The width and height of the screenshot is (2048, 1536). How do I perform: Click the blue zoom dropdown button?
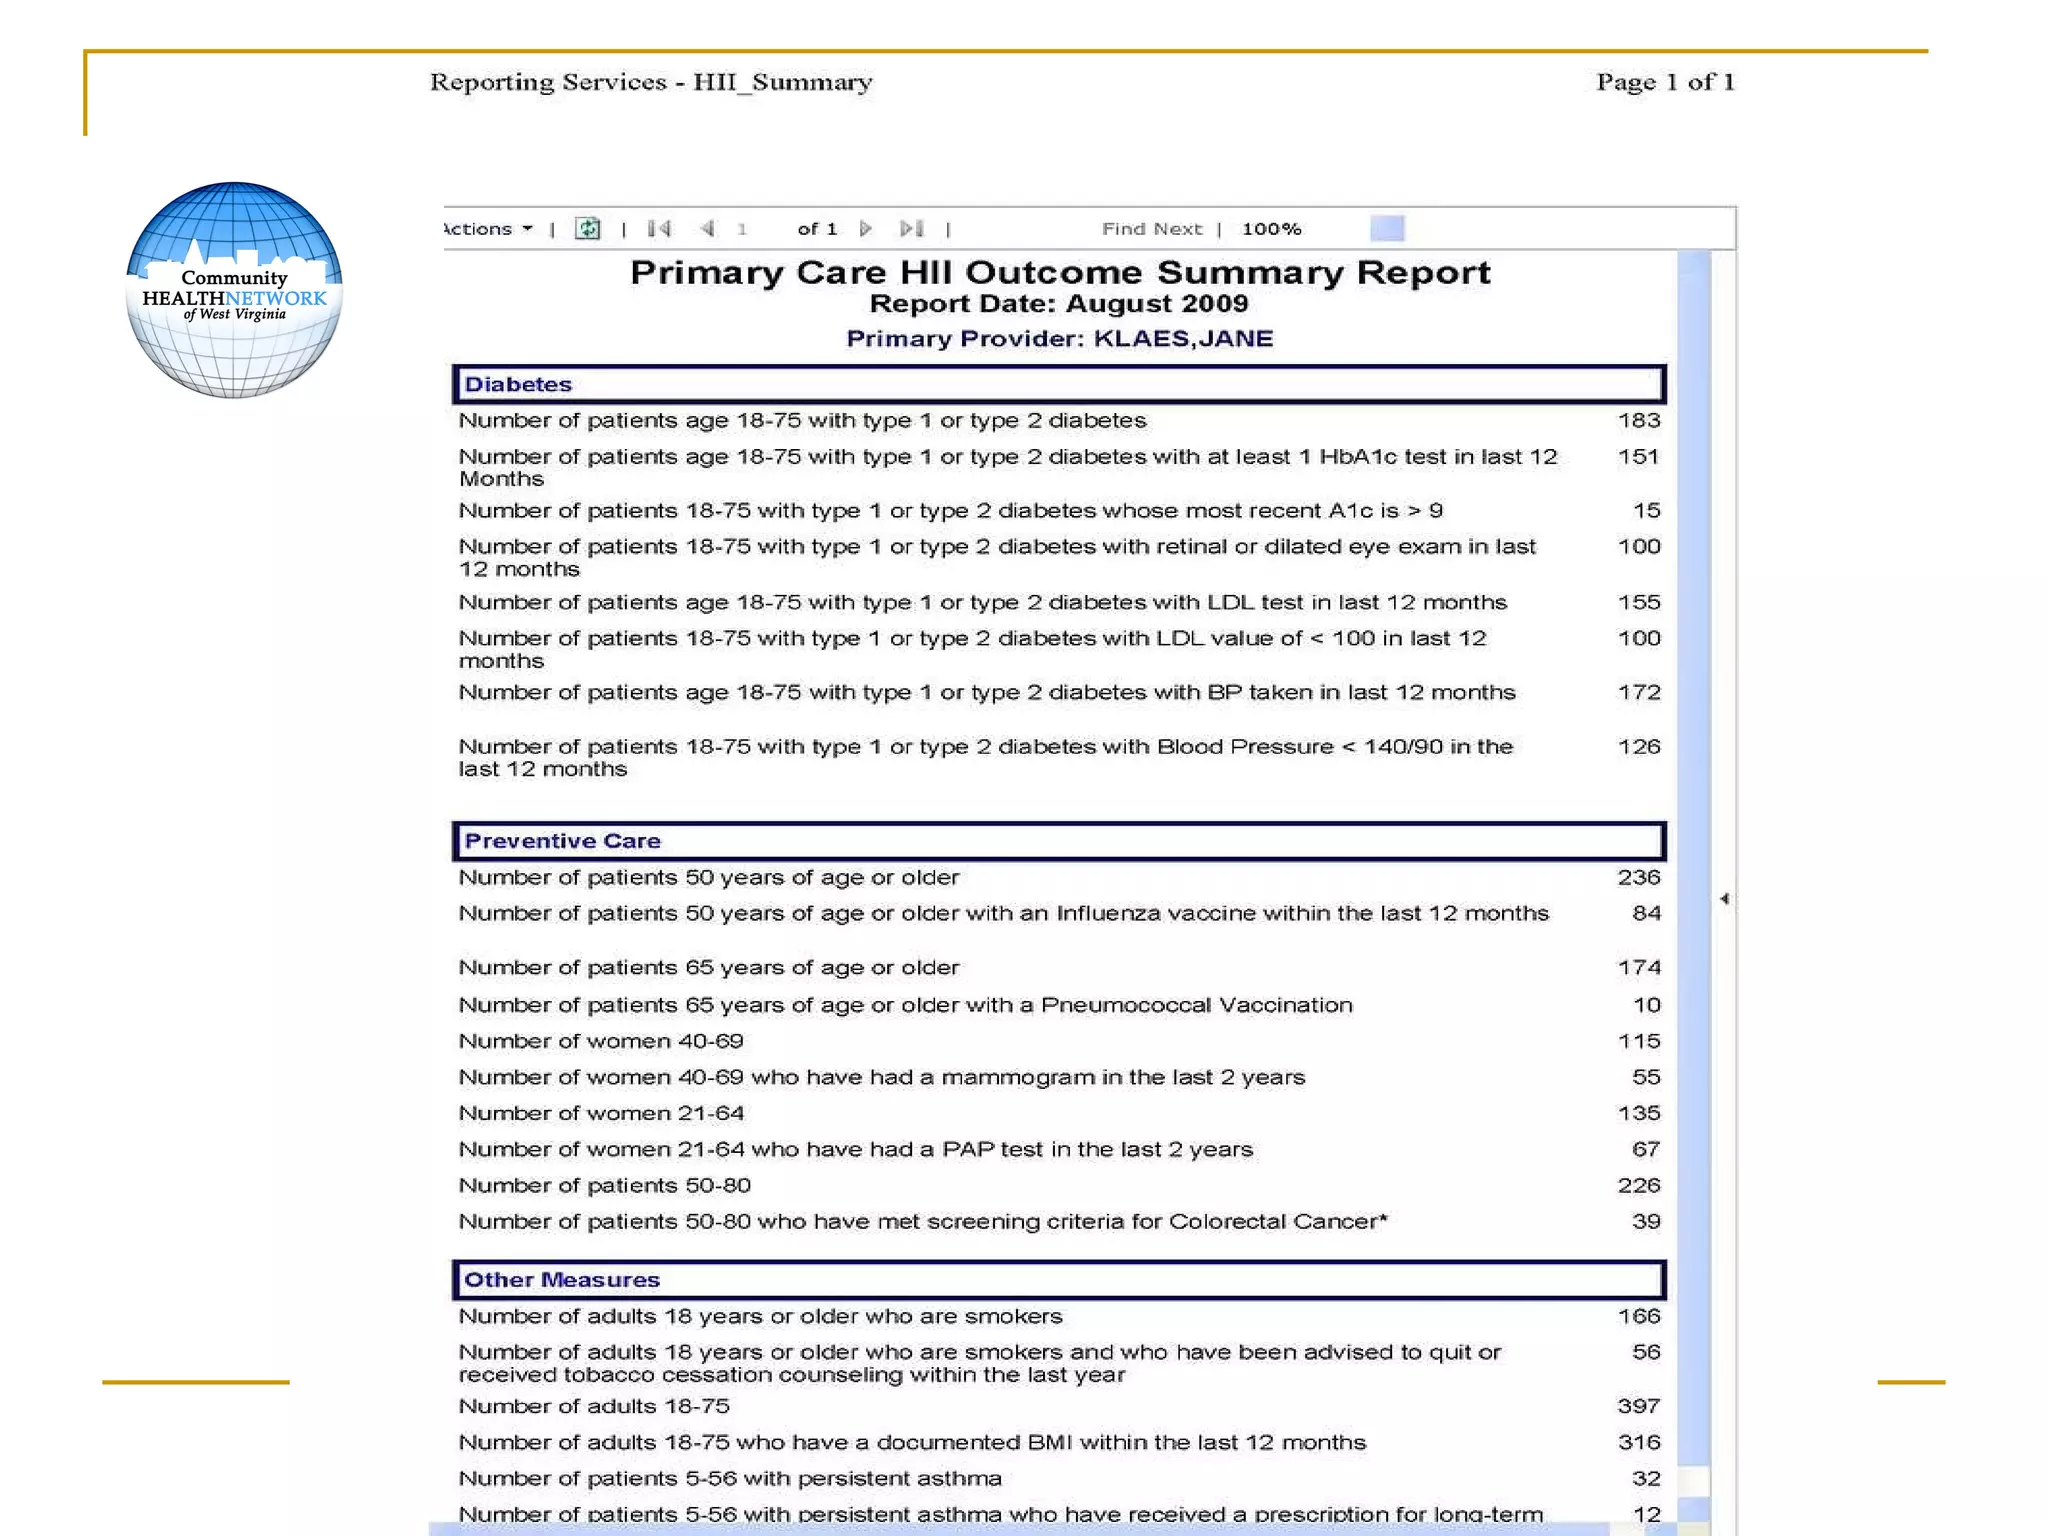pos(1387,229)
